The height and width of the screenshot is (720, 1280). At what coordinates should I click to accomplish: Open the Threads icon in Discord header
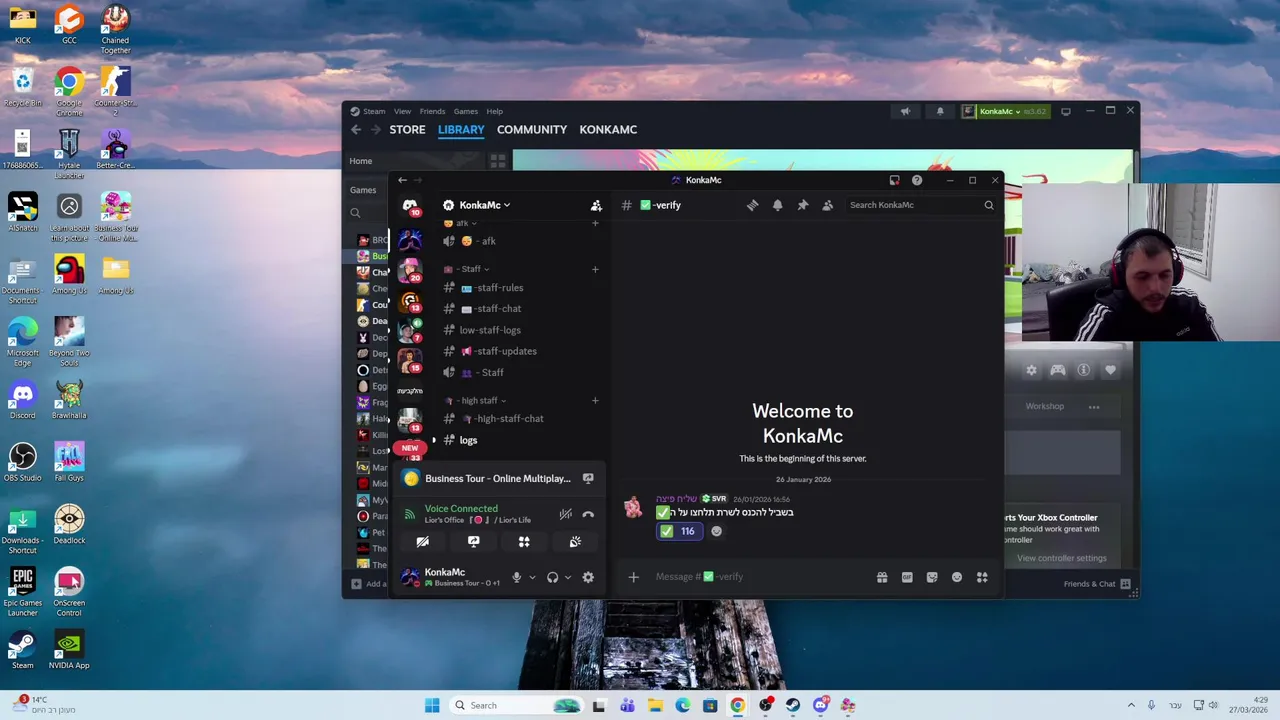click(752, 205)
